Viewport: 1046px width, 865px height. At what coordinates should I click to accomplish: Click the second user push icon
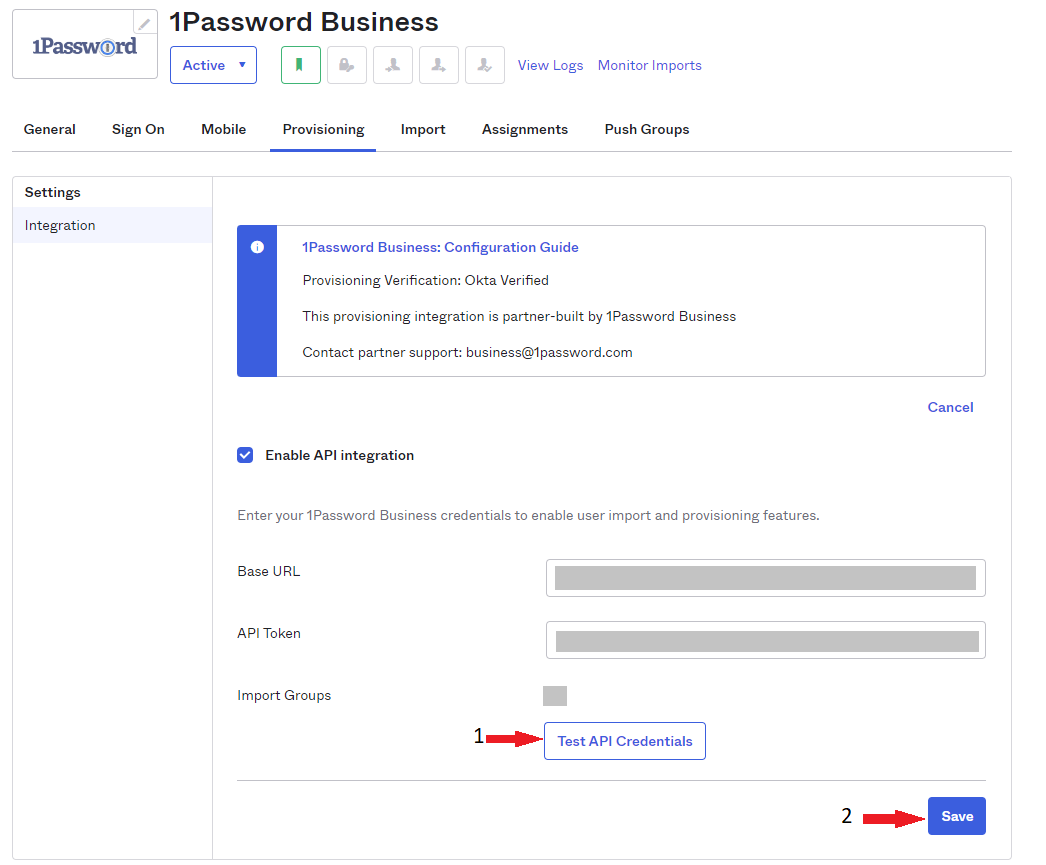tap(438, 64)
